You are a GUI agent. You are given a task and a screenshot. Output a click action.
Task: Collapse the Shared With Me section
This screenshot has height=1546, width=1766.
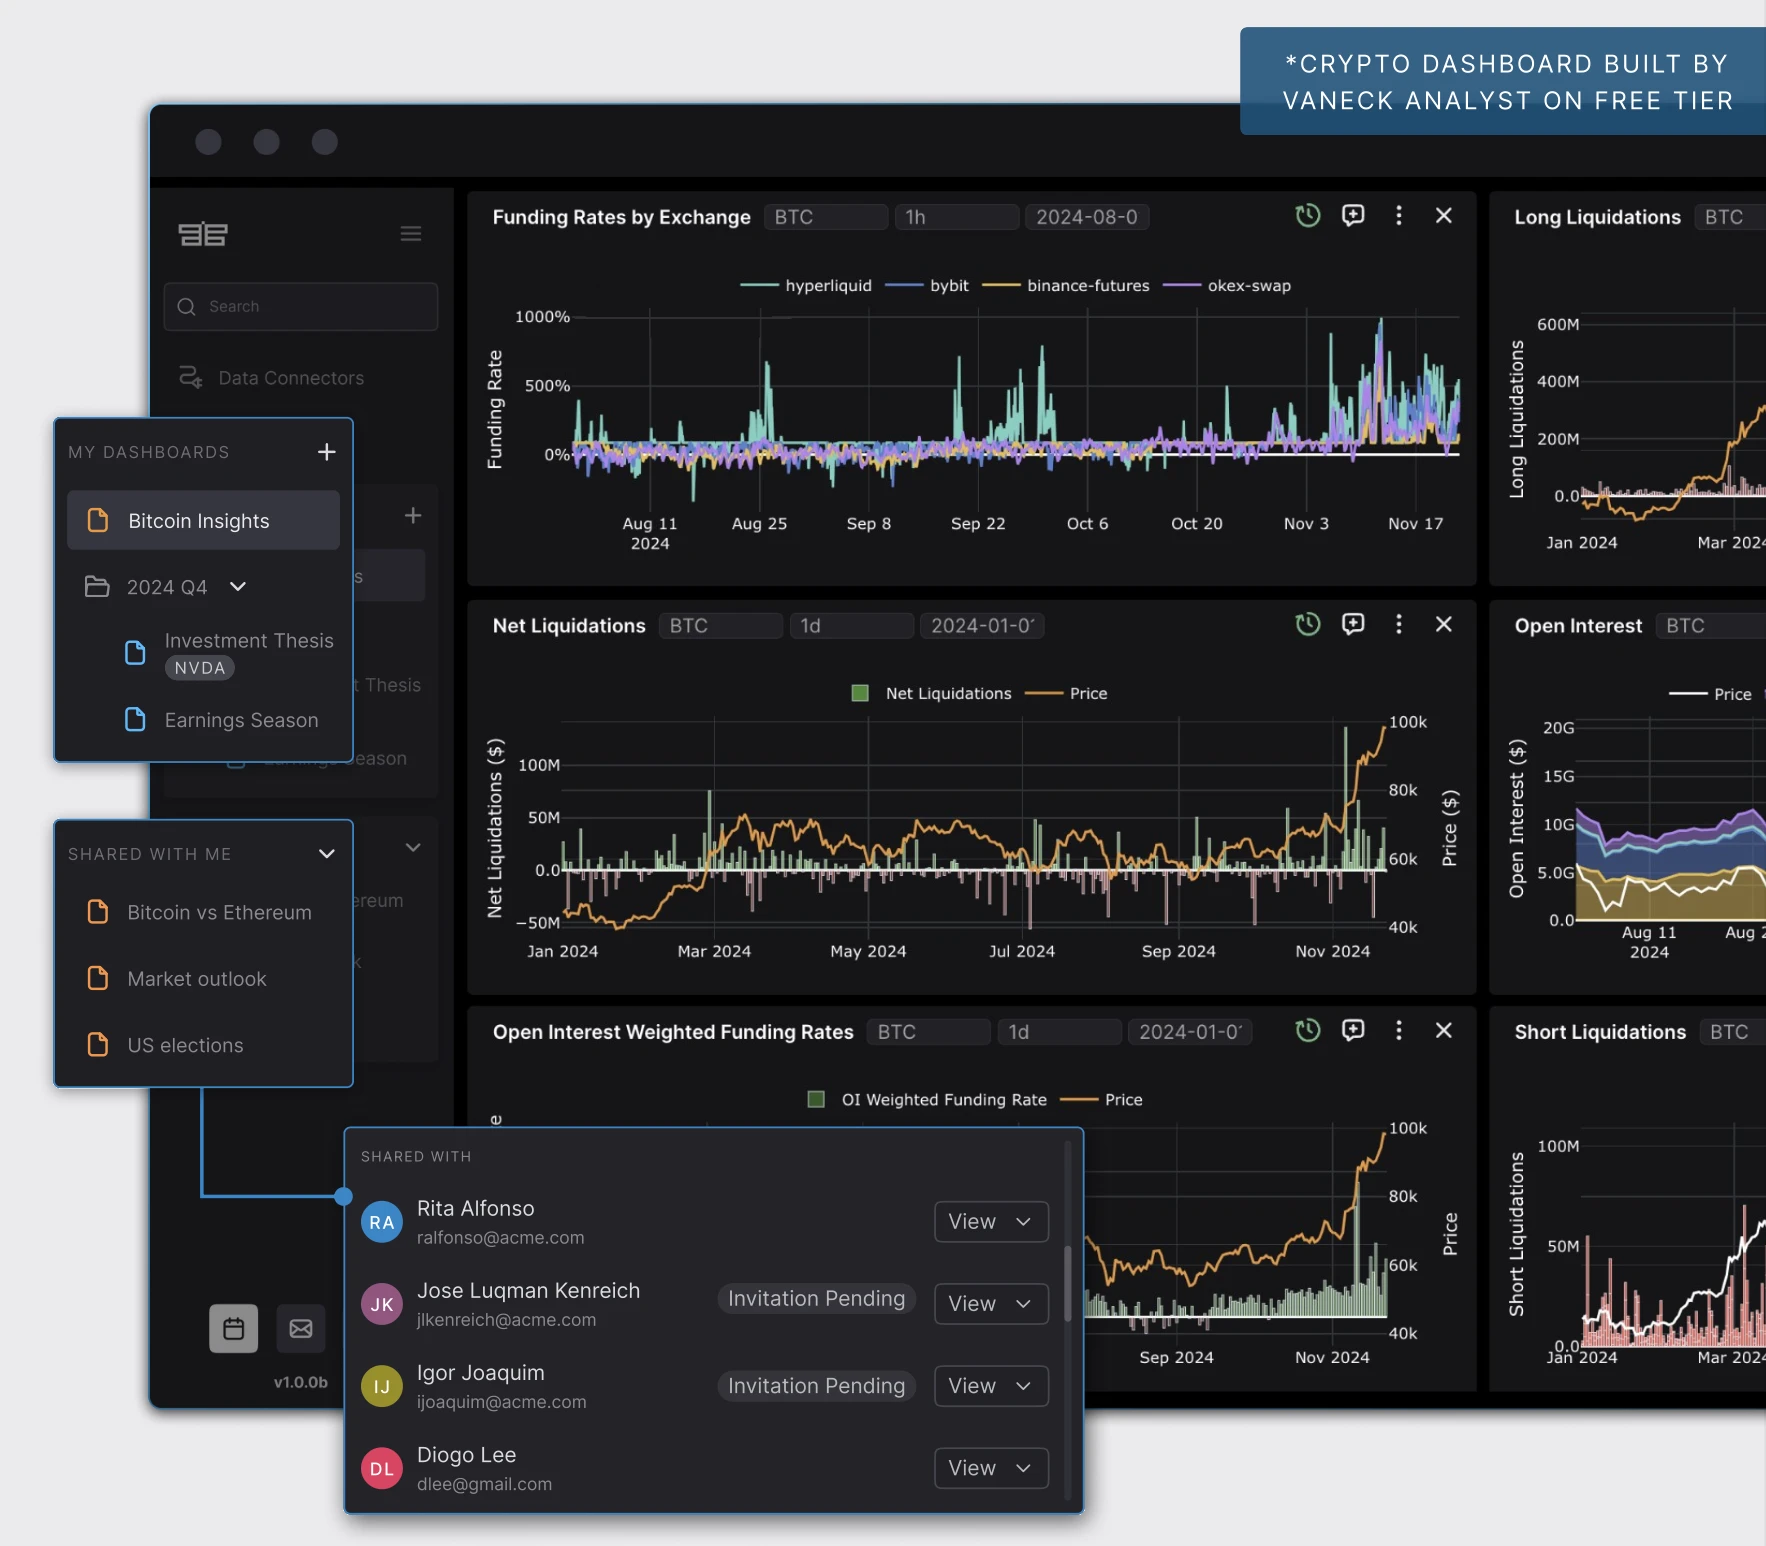tap(326, 854)
